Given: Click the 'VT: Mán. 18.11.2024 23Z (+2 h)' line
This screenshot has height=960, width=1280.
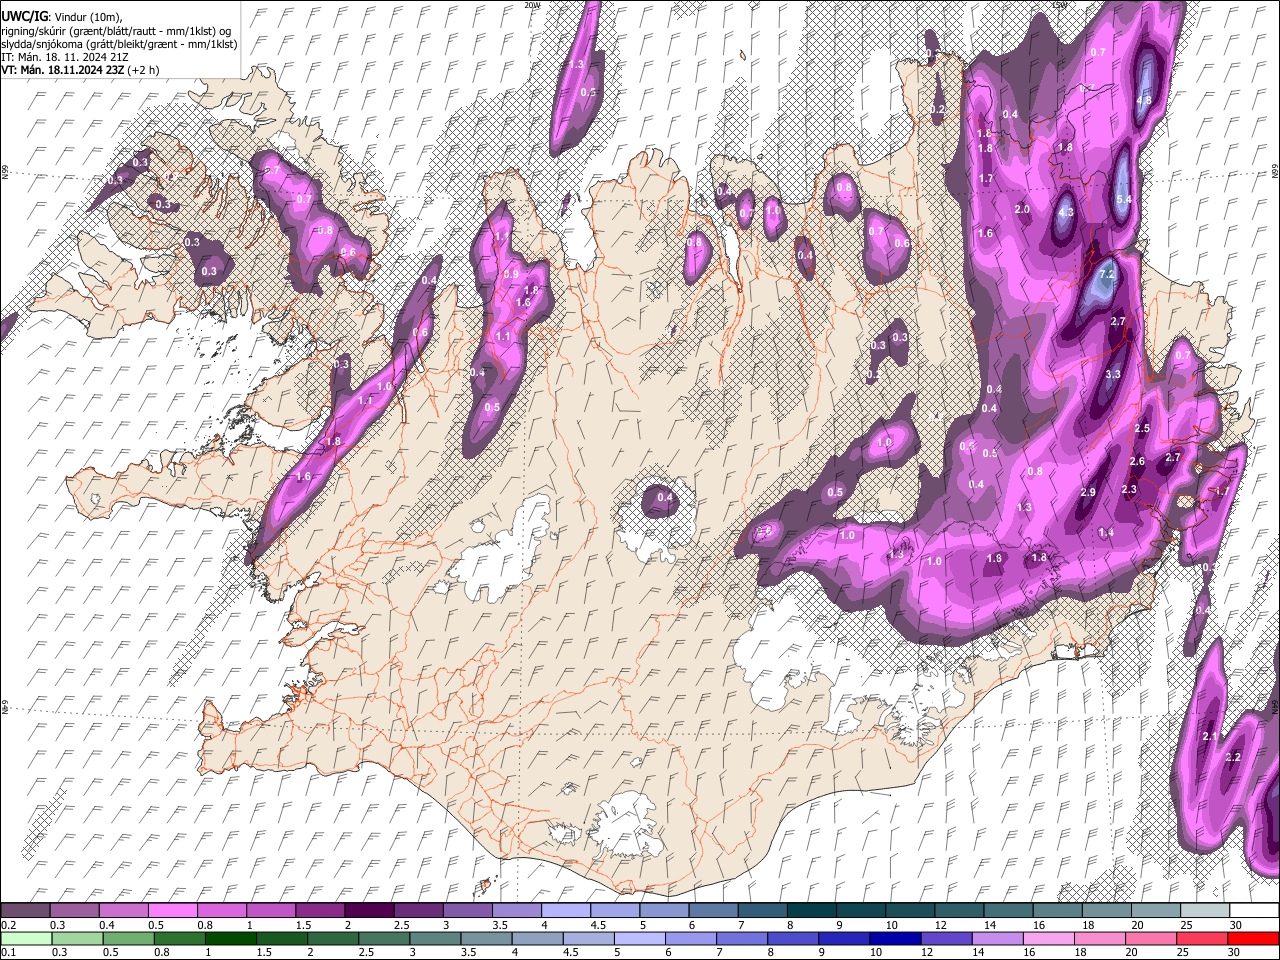Looking at the screenshot, I should [x=80, y=70].
